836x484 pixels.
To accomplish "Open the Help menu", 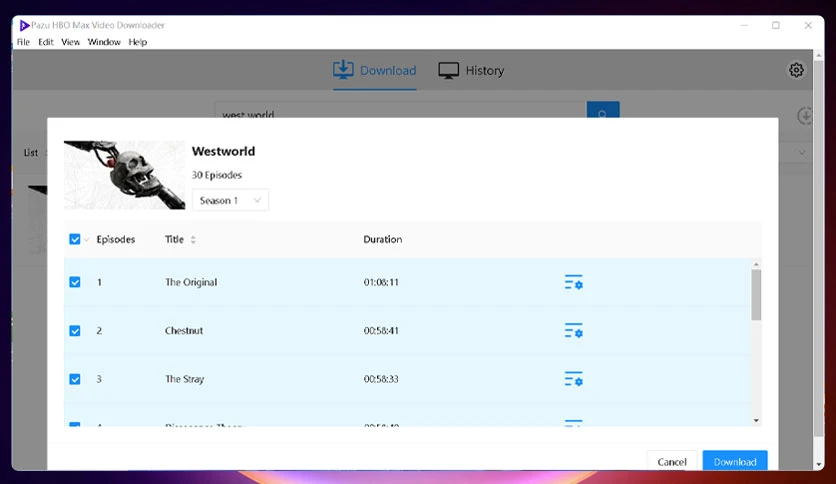I will (138, 42).
